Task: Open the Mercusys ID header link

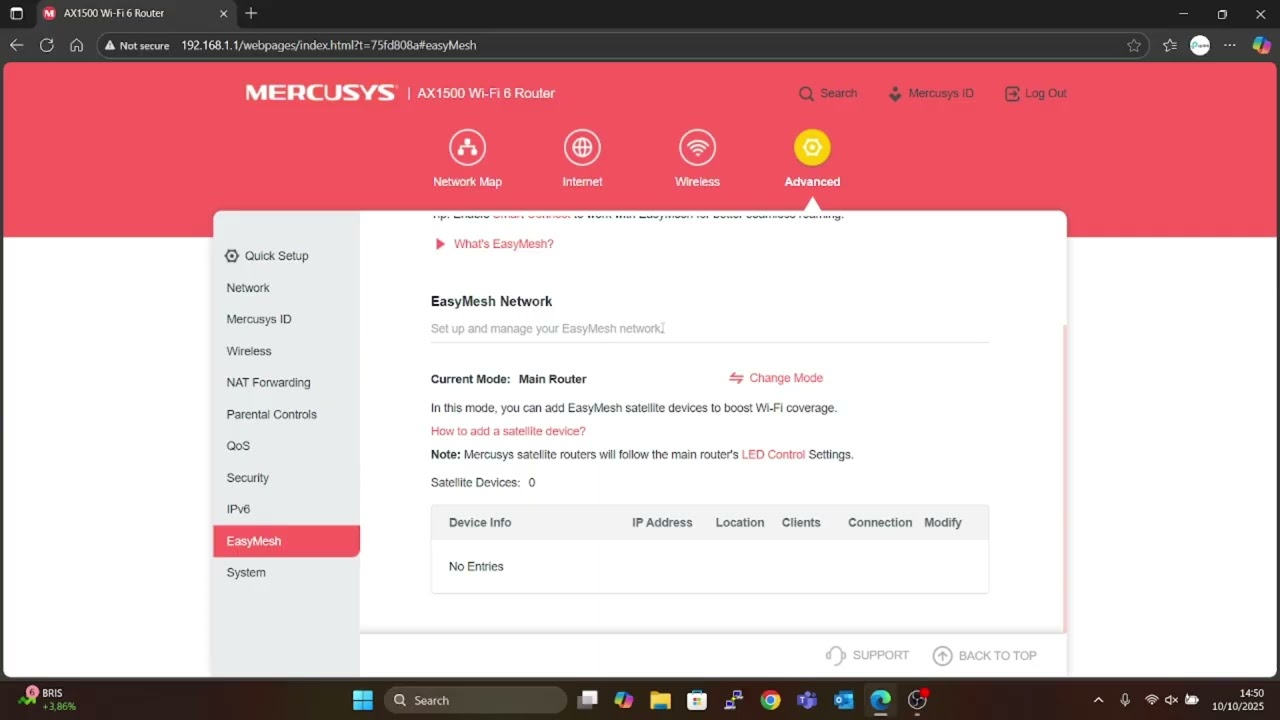Action: tap(930, 93)
